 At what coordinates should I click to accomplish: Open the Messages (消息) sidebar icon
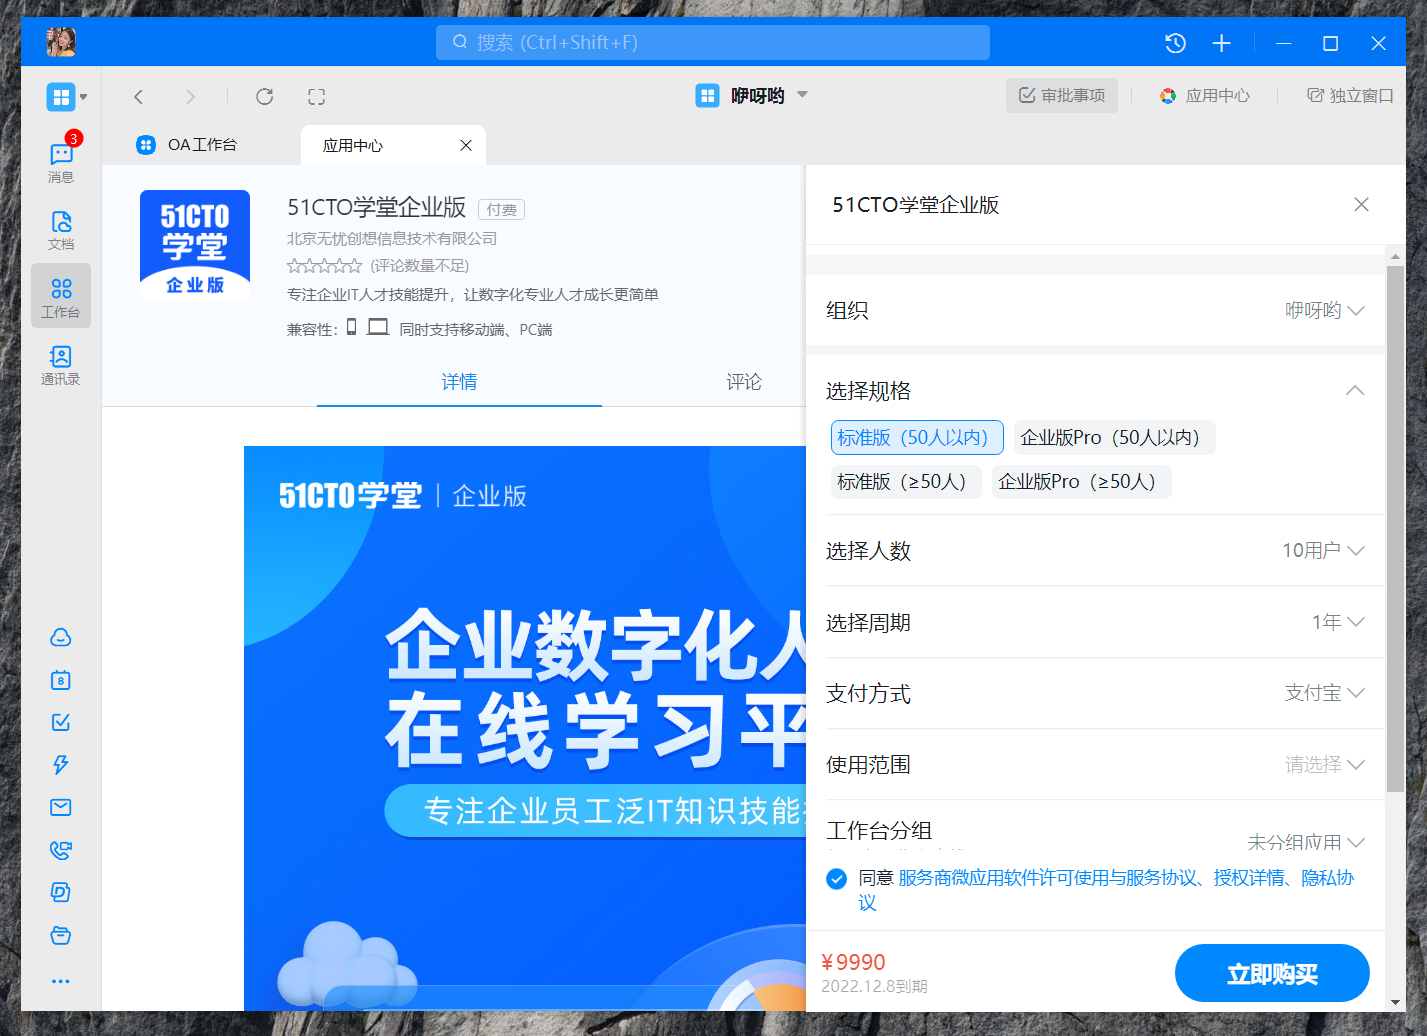(x=61, y=160)
